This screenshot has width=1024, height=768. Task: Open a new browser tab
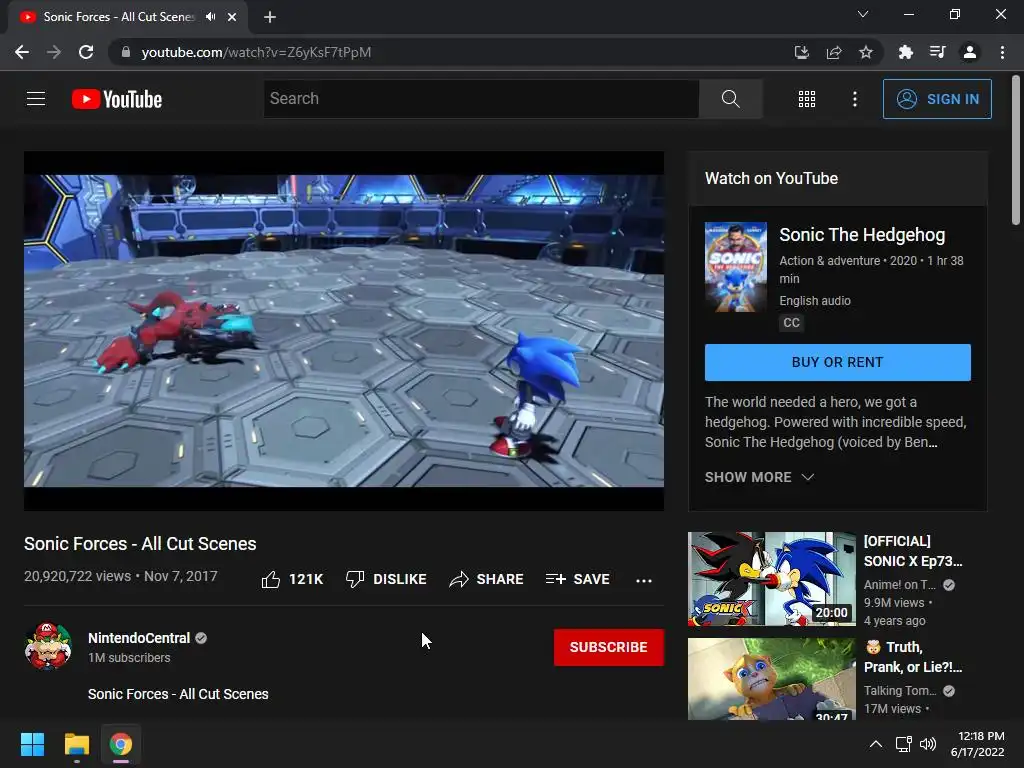[x=270, y=17]
